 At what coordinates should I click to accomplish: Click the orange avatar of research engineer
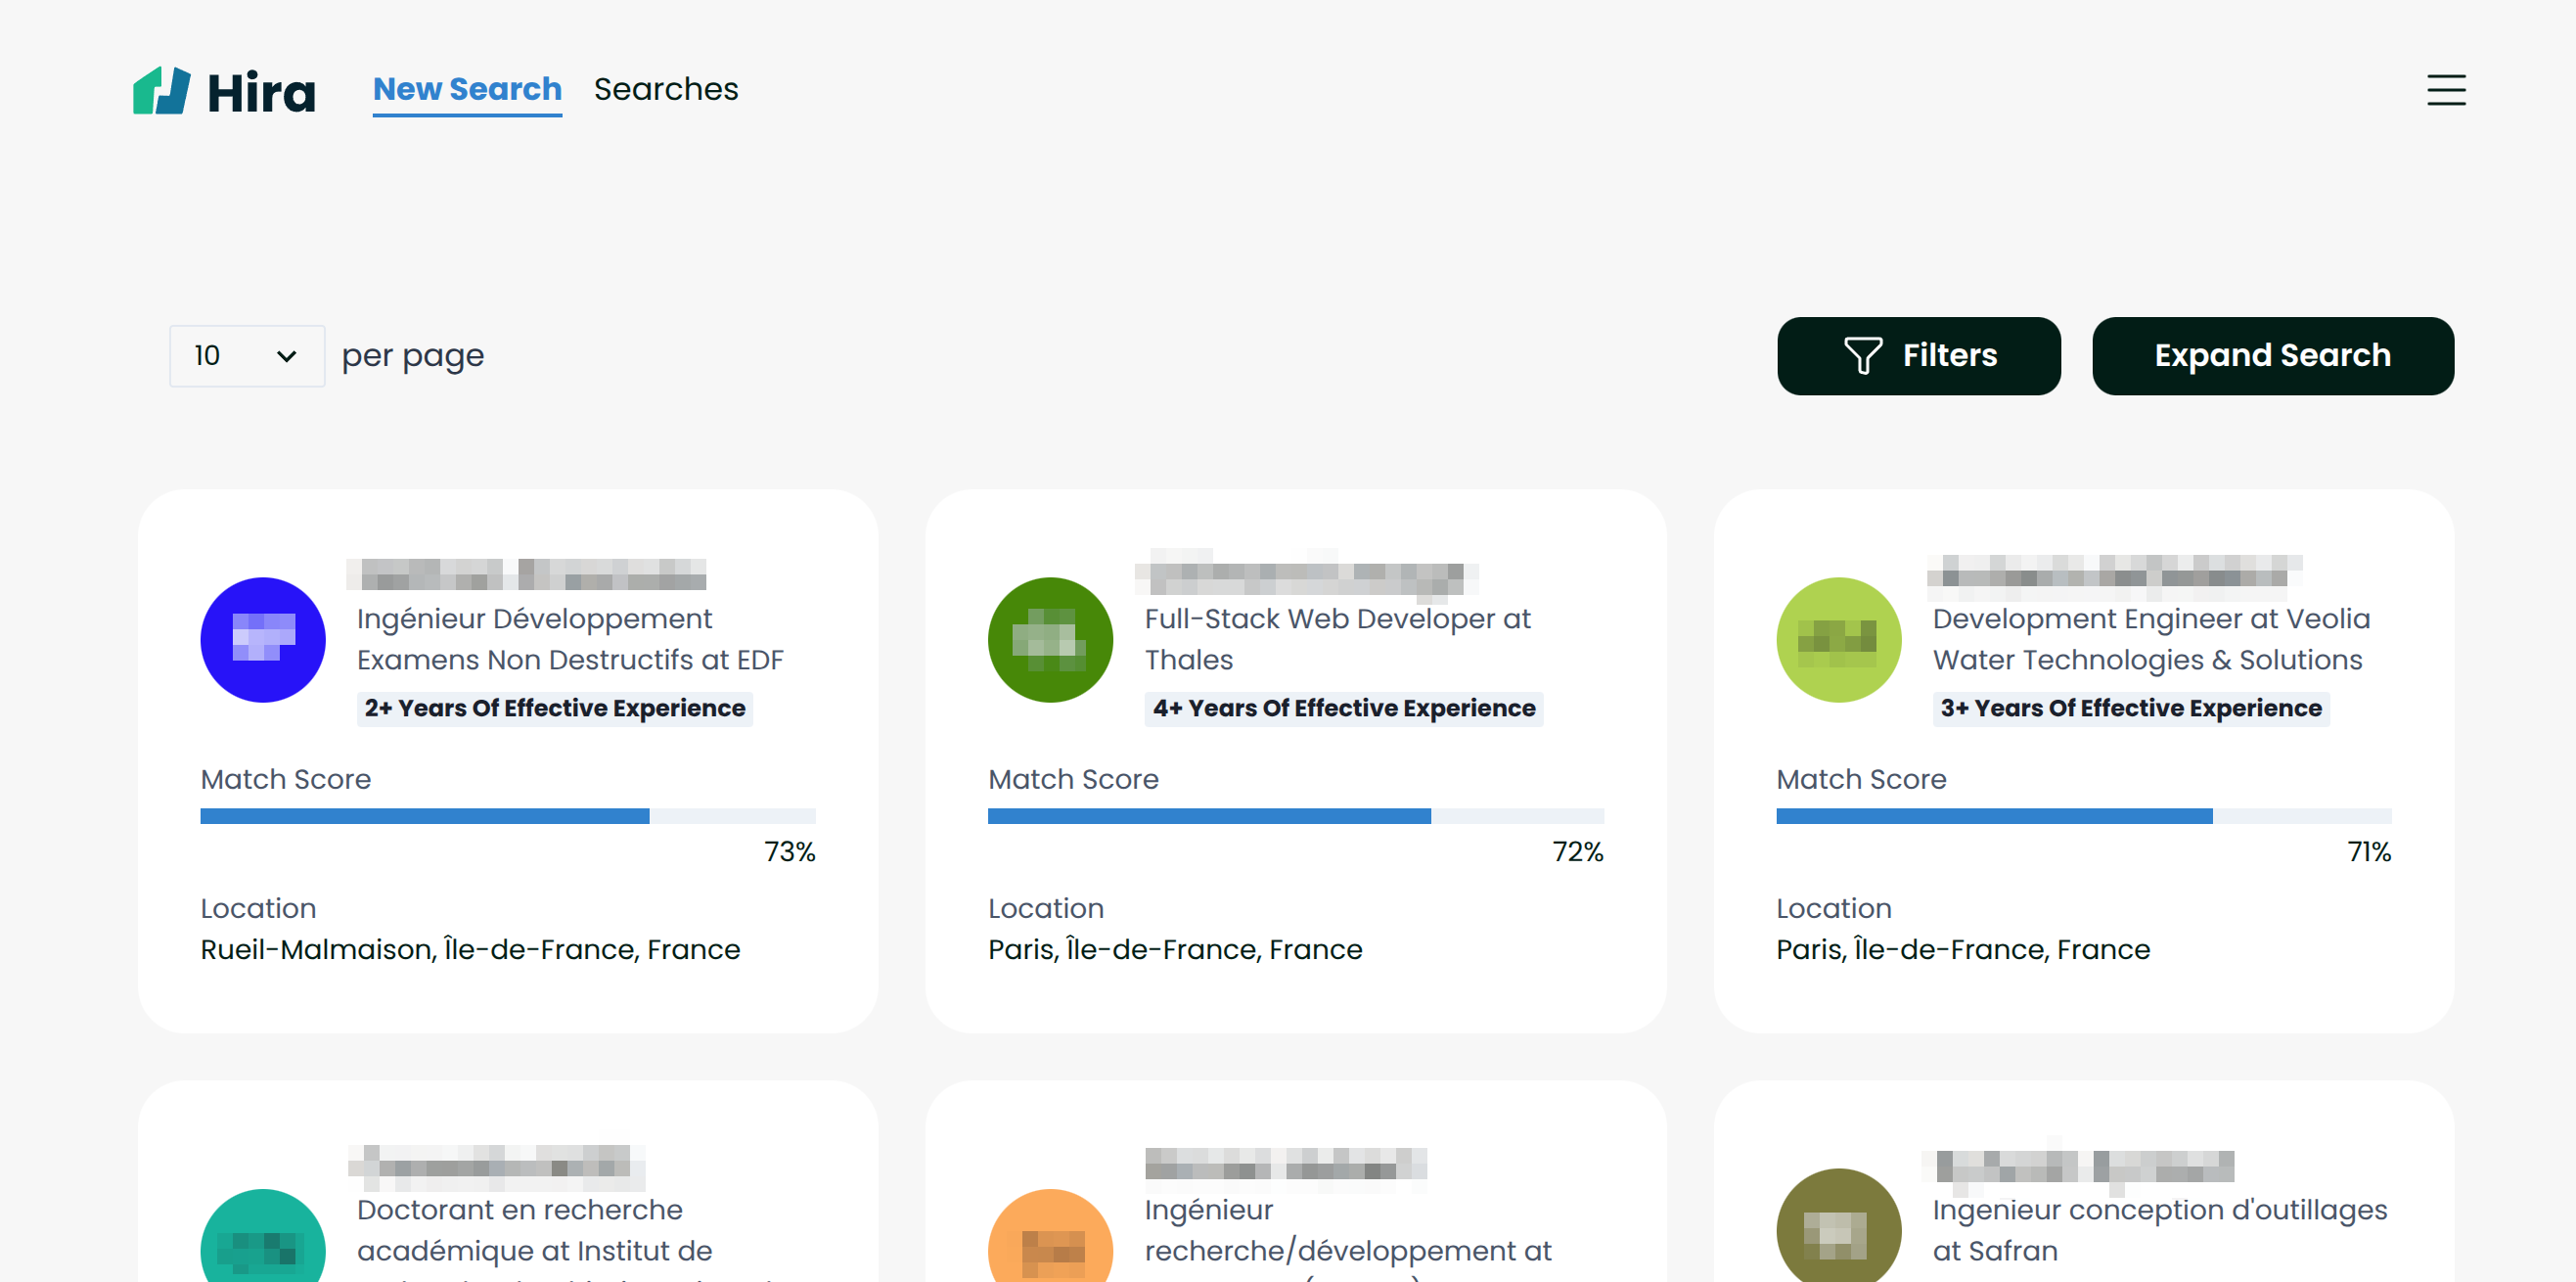tap(1049, 1240)
